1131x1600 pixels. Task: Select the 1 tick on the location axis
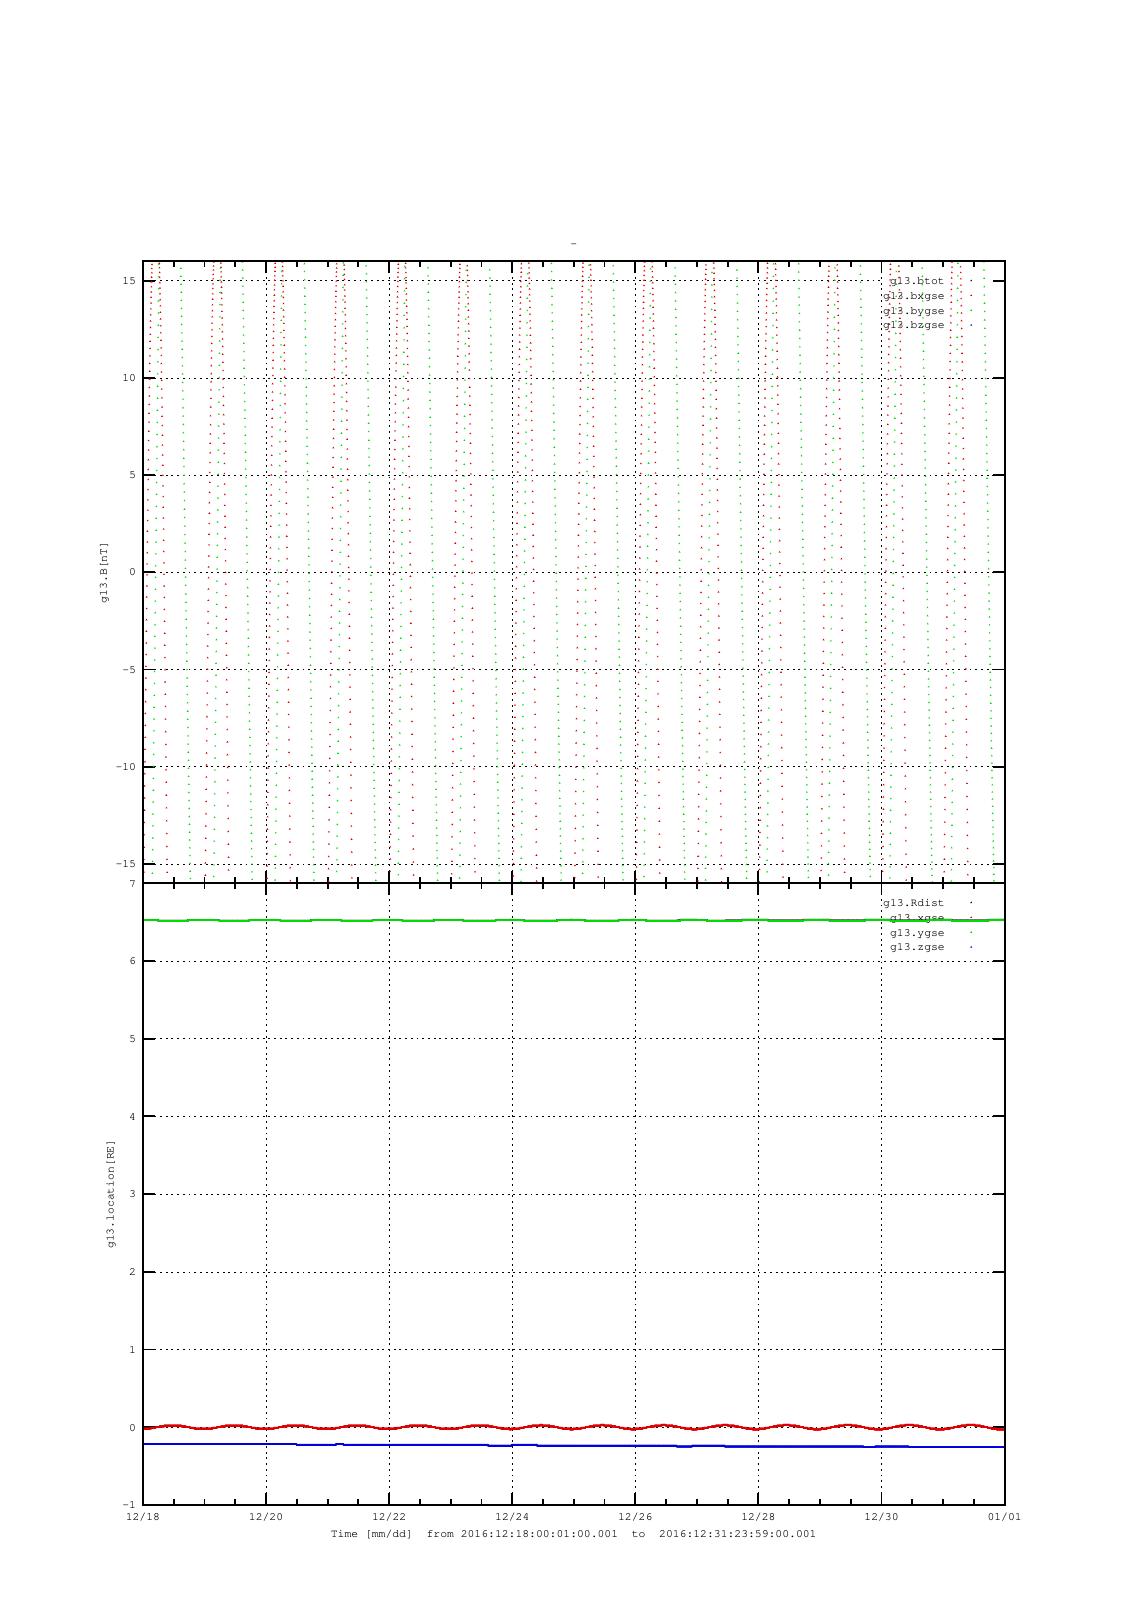pyautogui.click(x=133, y=1350)
